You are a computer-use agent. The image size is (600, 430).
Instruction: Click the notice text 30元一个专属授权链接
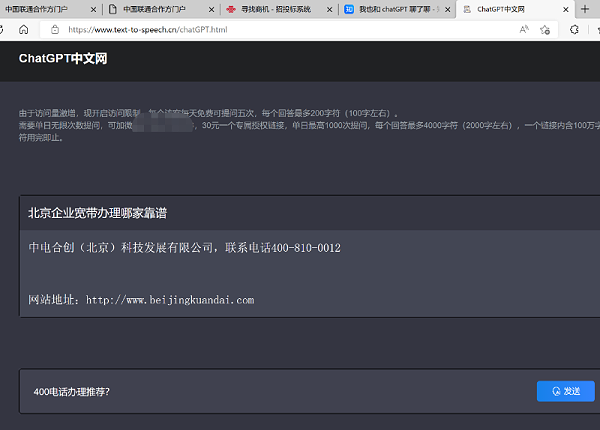[243, 125]
